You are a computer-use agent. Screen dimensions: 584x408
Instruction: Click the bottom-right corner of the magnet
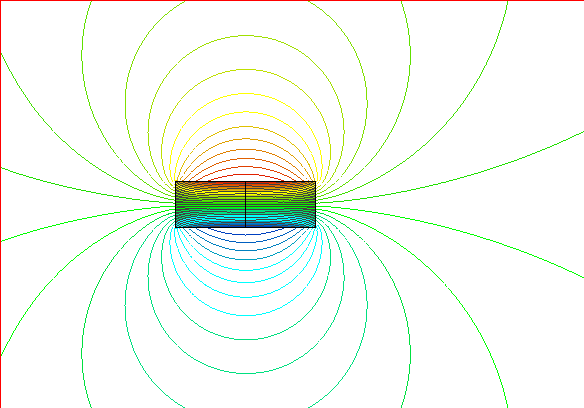(315, 227)
